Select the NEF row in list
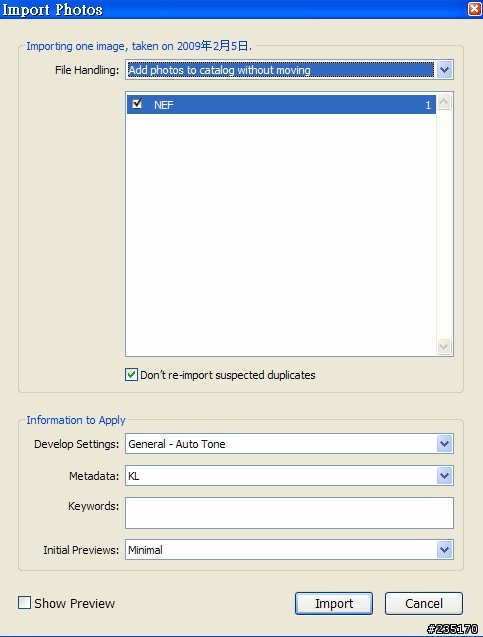 coord(281,105)
